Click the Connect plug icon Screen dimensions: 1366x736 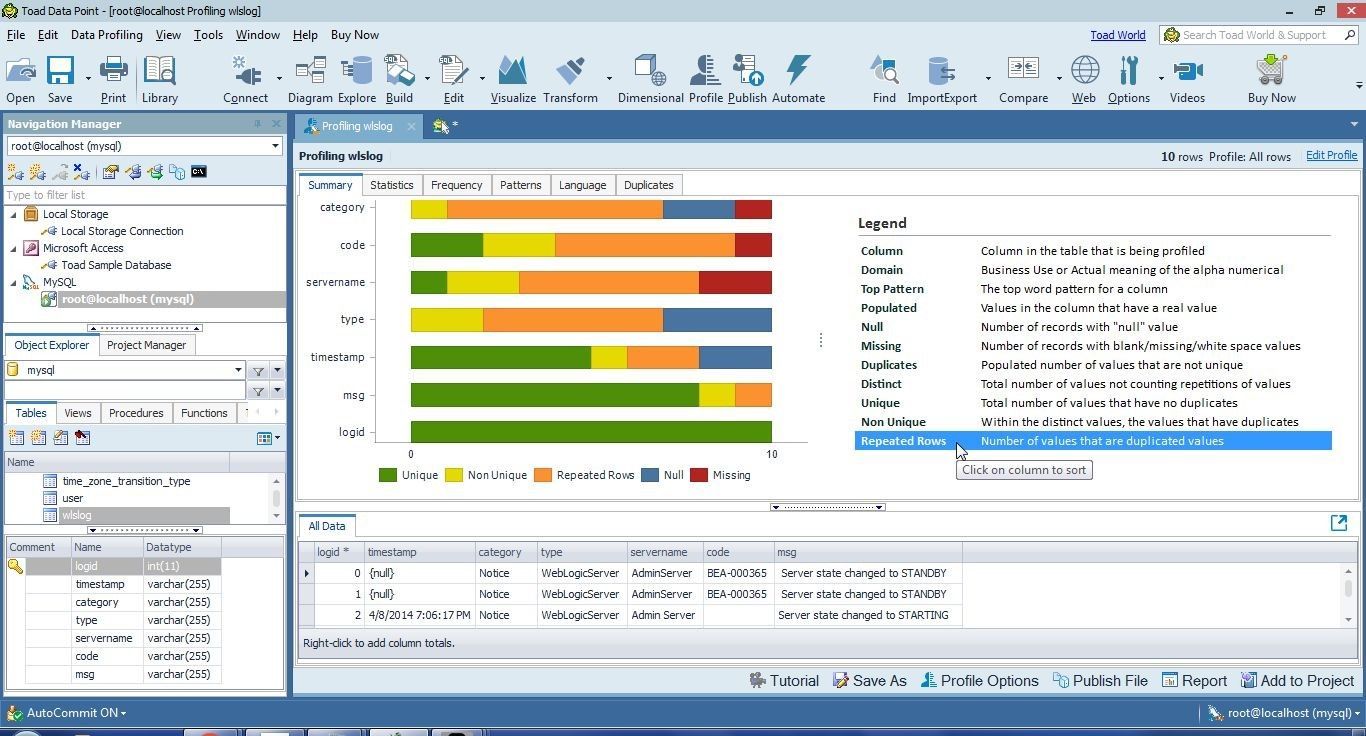pyautogui.click(x=245, y=71)
